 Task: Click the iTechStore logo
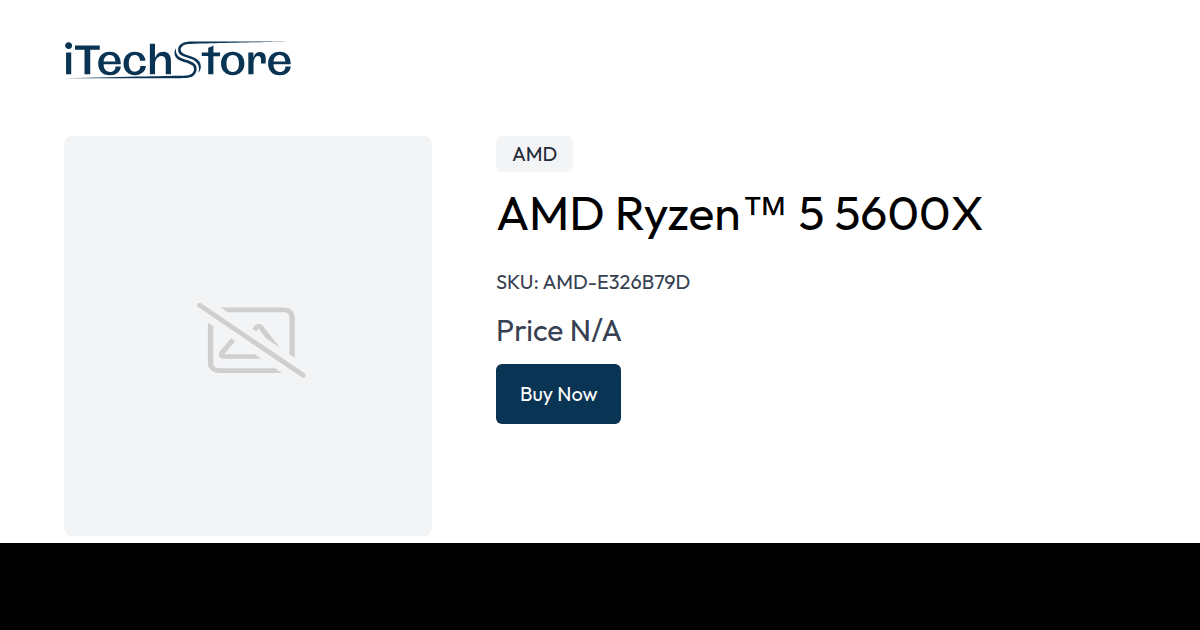coord(177,60)
